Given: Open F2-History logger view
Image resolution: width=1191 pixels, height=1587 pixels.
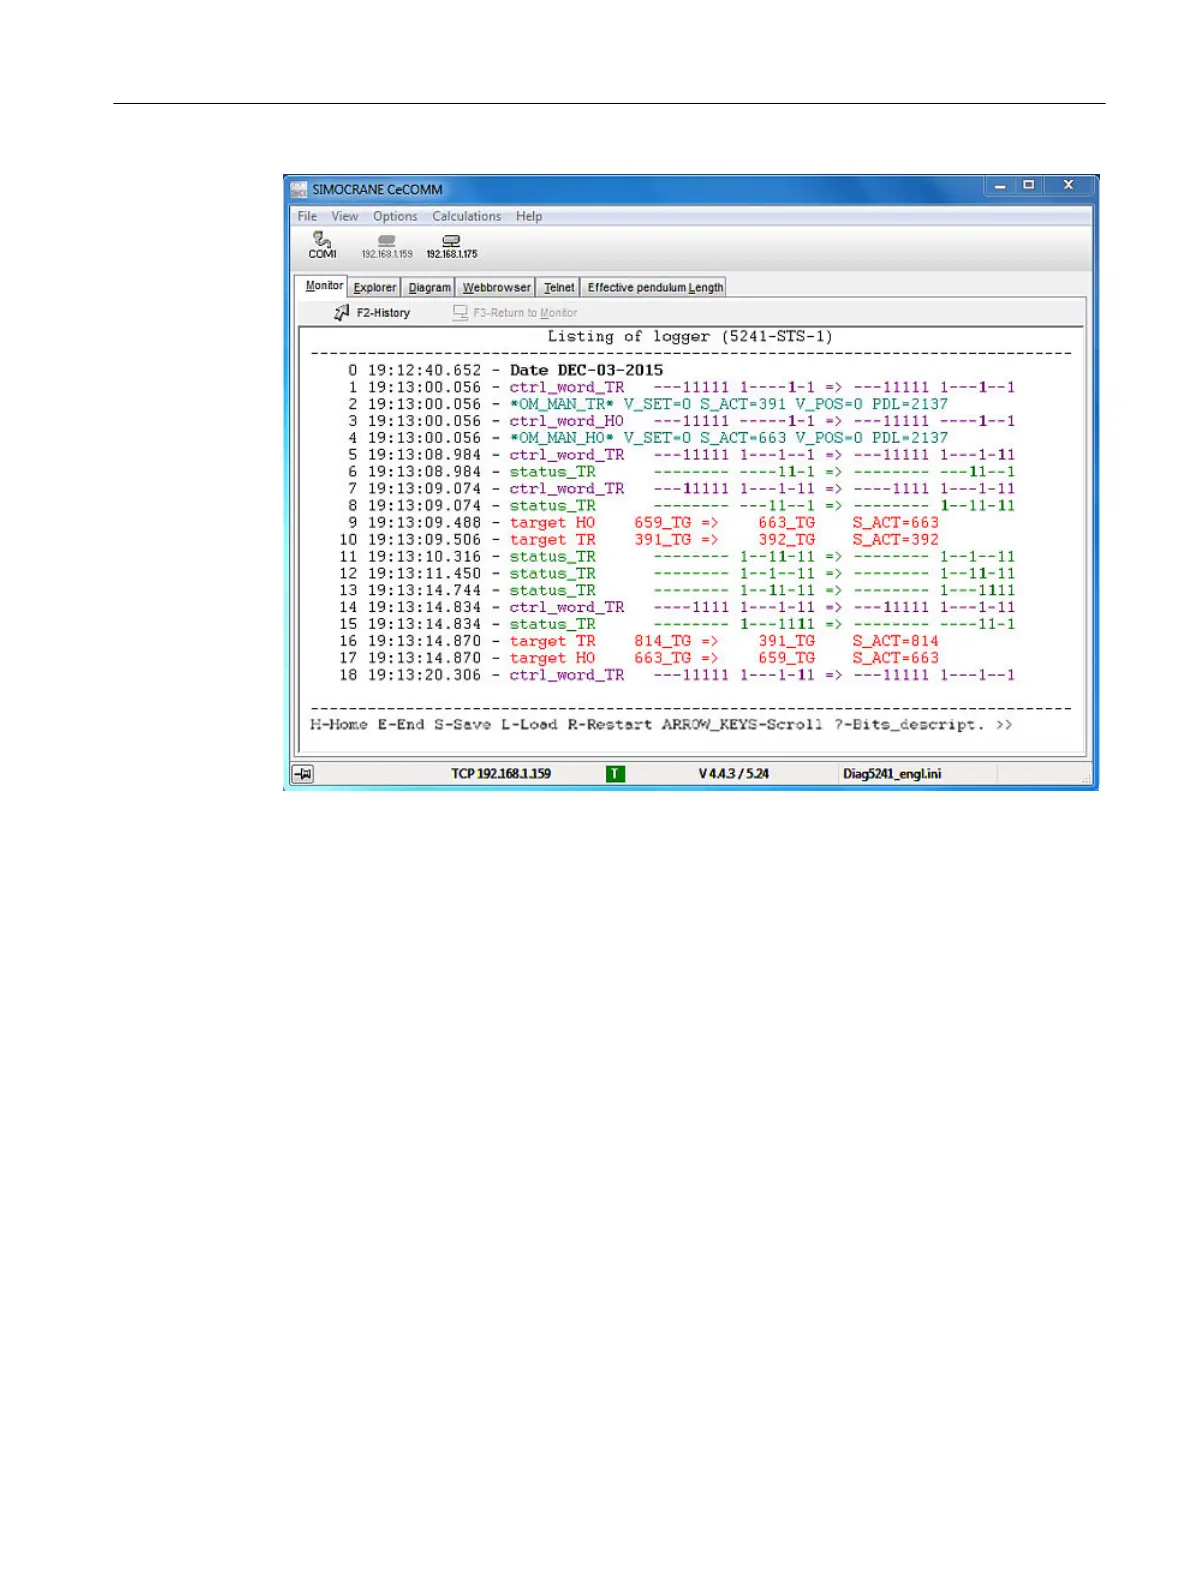Looking at the screenshot, I should pos(372,313).
